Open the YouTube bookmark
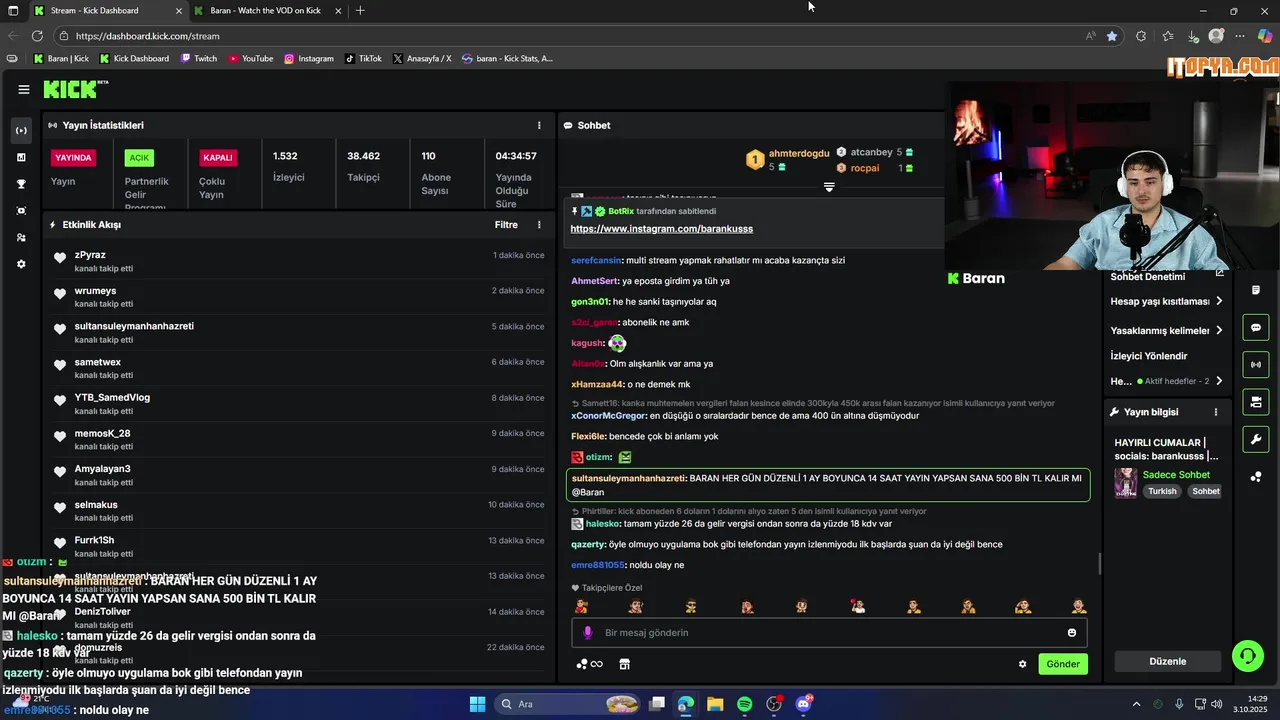Image resolution: width=1280 pixels, height=720 pixels. click(251, 58)
